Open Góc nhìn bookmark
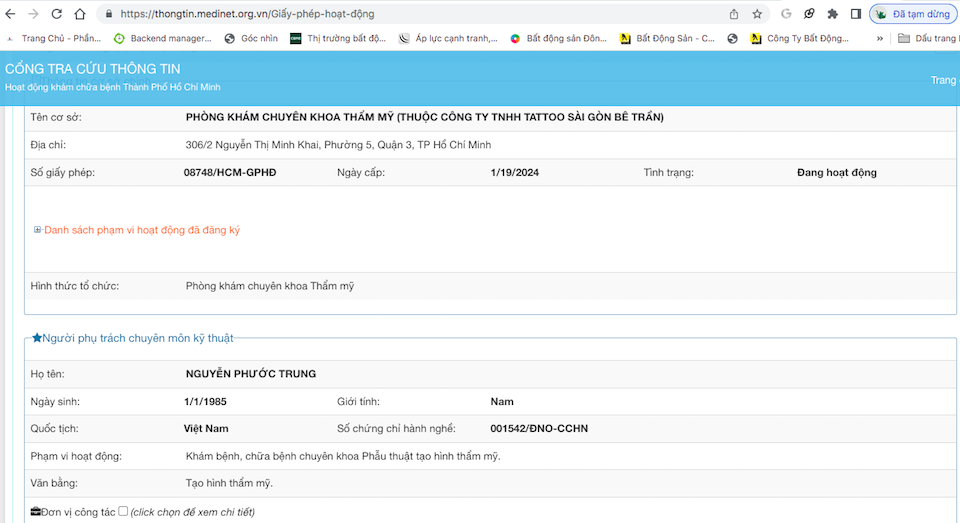 (251, 38)
